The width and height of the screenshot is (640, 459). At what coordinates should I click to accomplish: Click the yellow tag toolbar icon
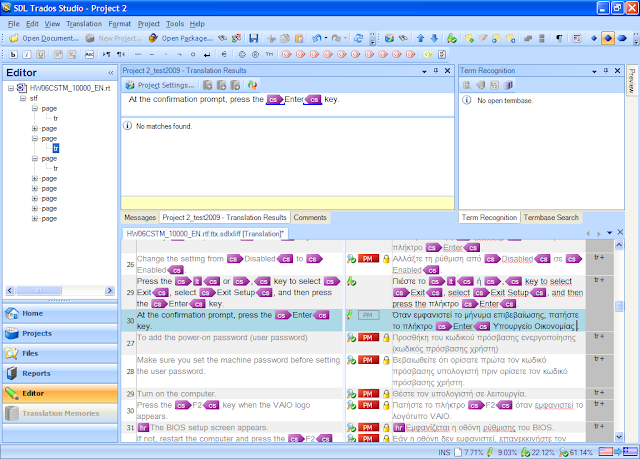427,54
